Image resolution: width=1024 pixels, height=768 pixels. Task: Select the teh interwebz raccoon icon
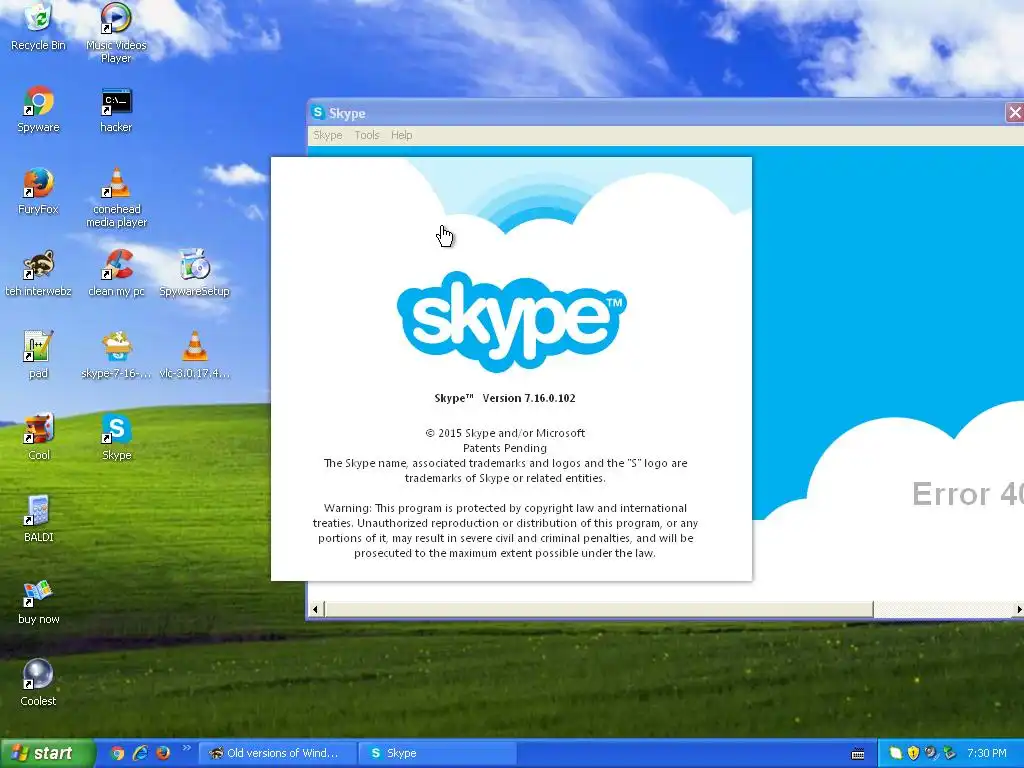[x=38, y=272]
